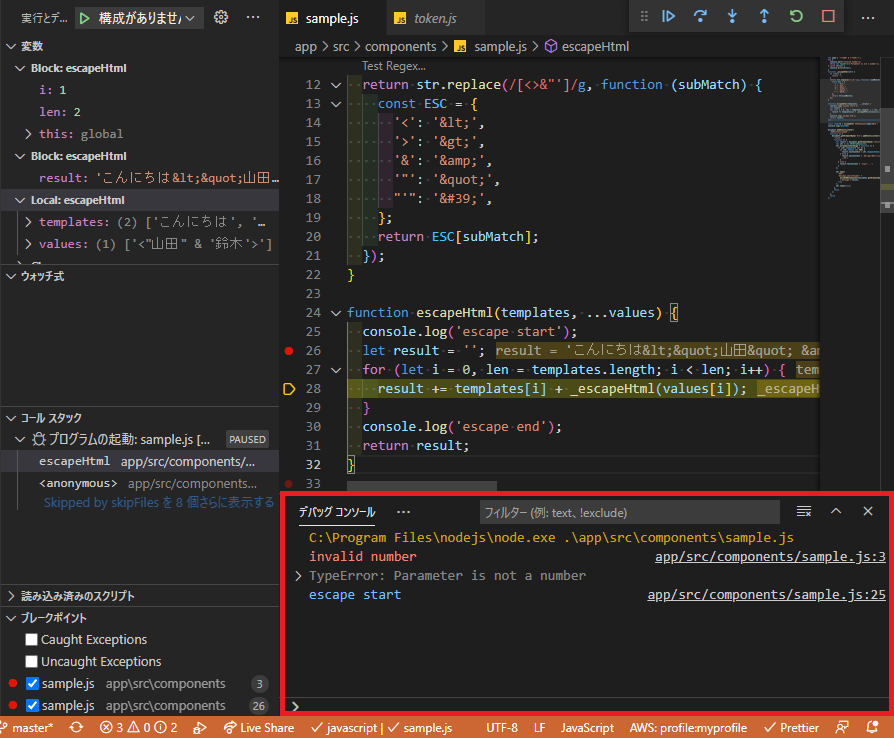The height and width of the screenshot is (738, 894).
Task: Fold the code at line 24
Action: tap(336, 313)
